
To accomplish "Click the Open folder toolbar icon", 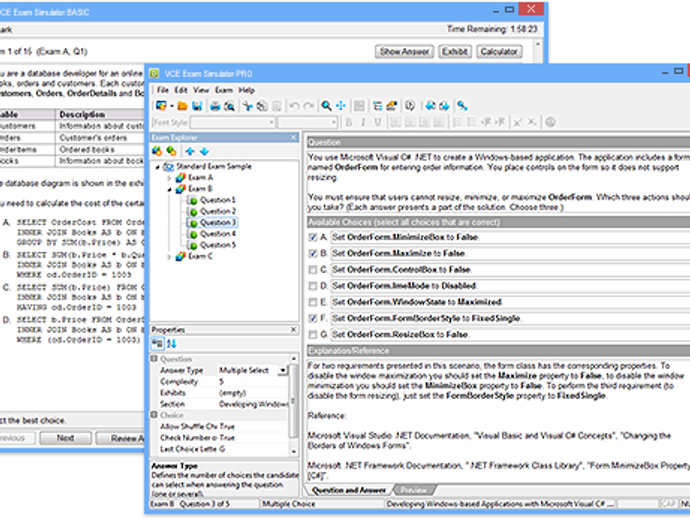I will click(183, 106).
